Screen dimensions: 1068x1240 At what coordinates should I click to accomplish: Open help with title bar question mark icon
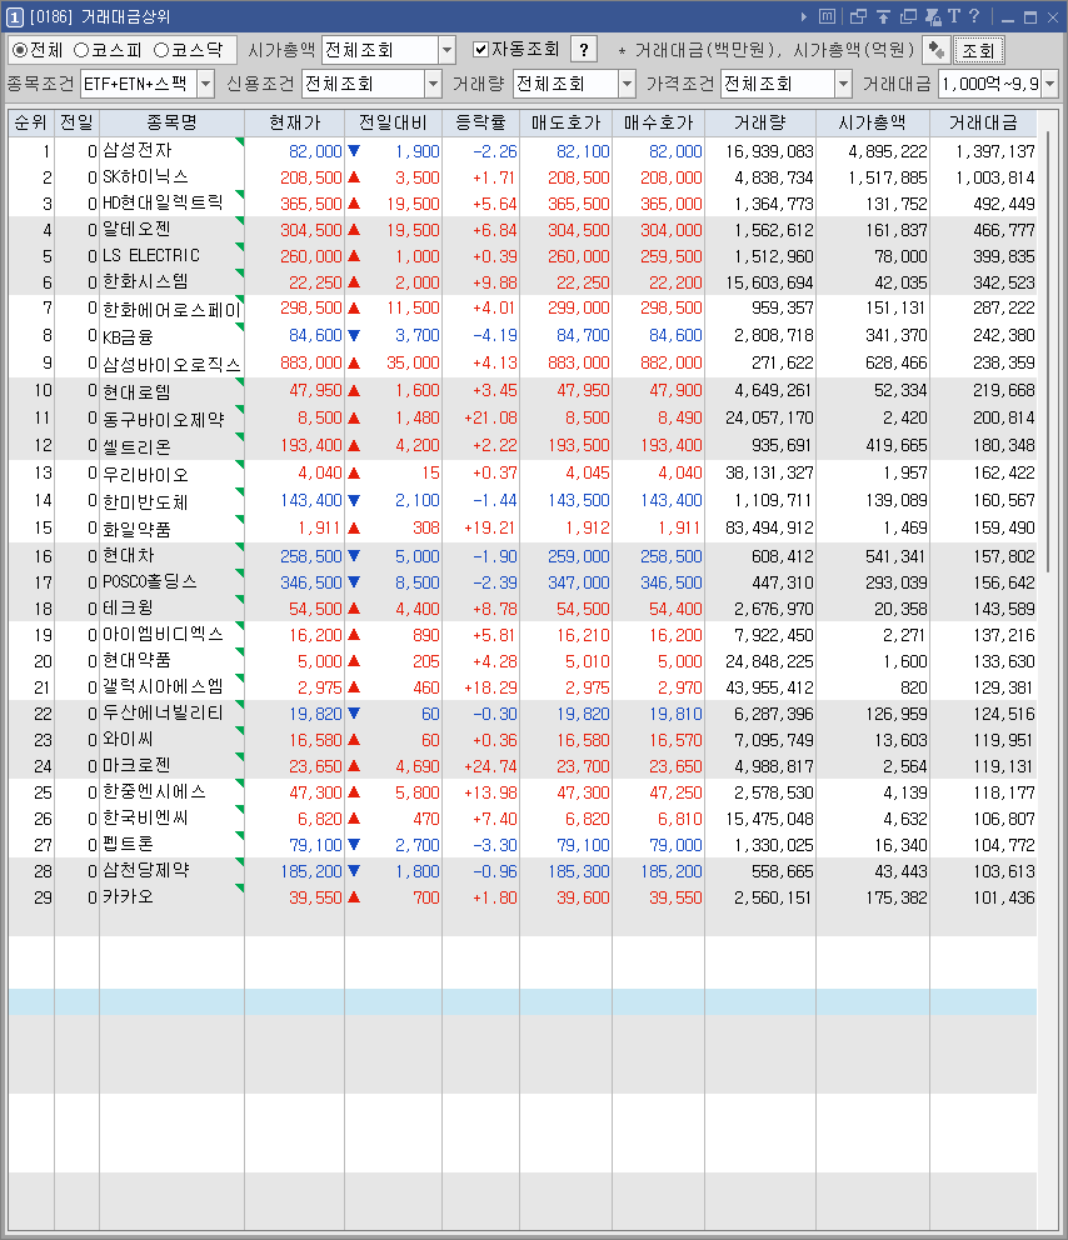click(x=974, y=17)
